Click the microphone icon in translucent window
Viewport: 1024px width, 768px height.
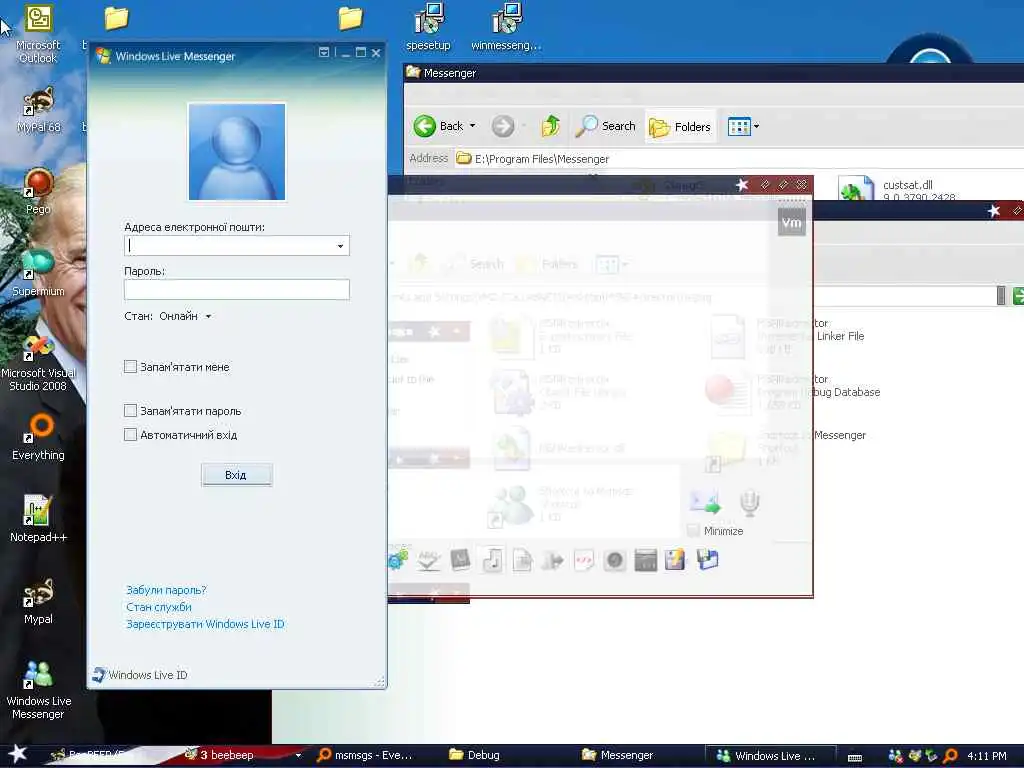[x=750, y=503]
